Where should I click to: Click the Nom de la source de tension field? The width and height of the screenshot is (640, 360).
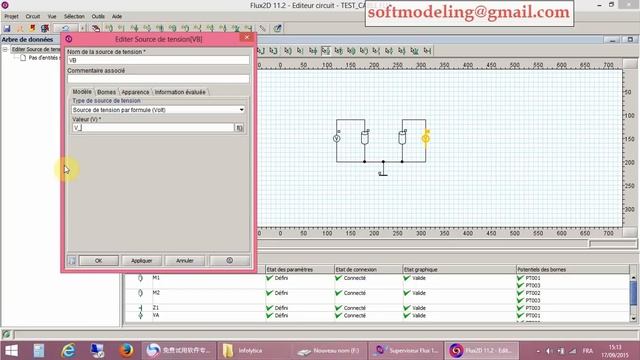click(158, 60)
